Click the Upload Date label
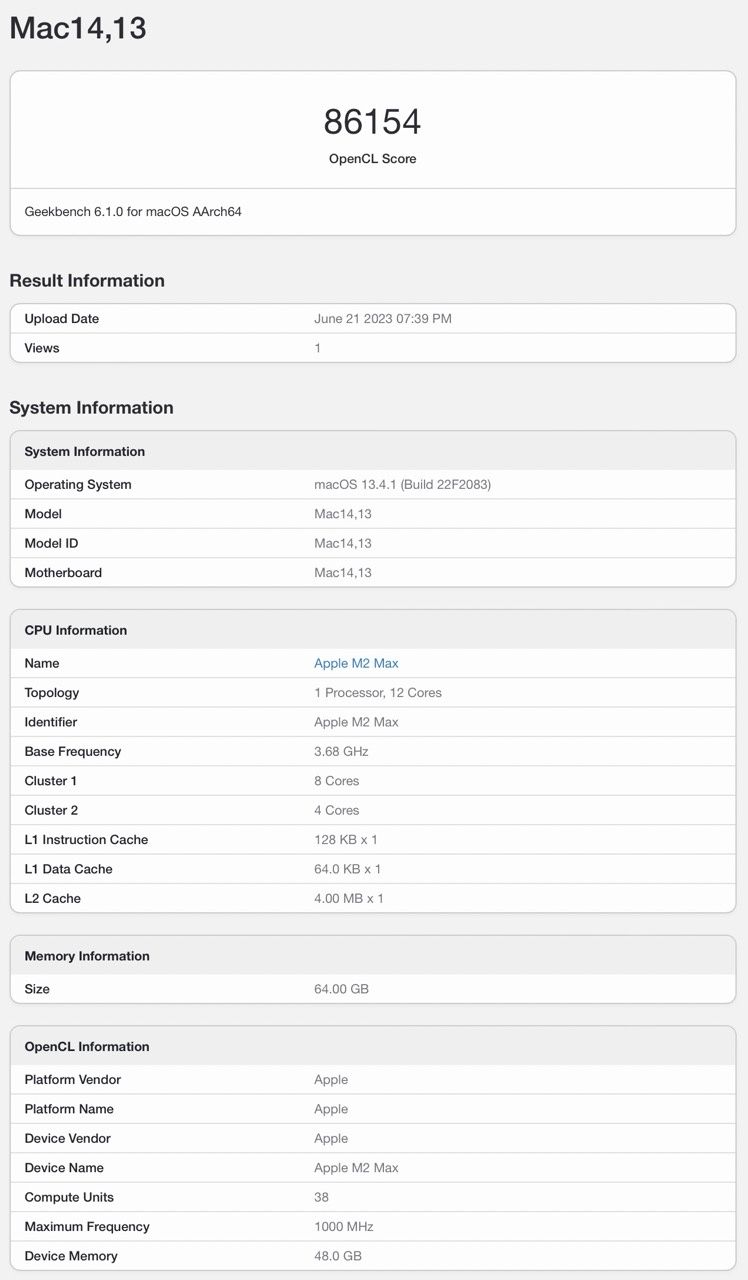Screen dimensions: 748x1280 (x=62, y=319)
